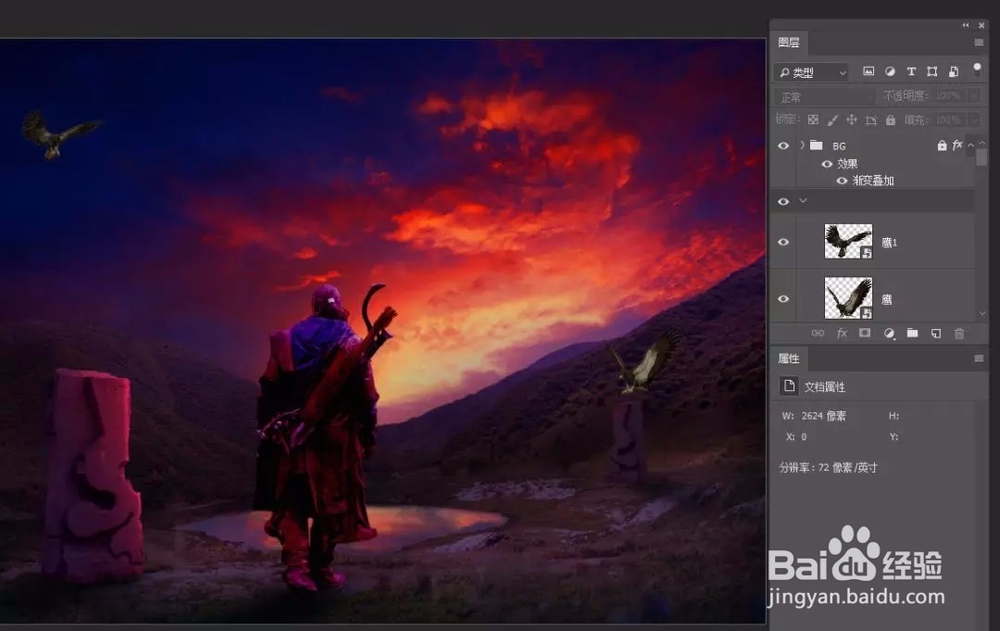
Task: Add a layer style via bottom fx icon
Action: tap(842, 333)
